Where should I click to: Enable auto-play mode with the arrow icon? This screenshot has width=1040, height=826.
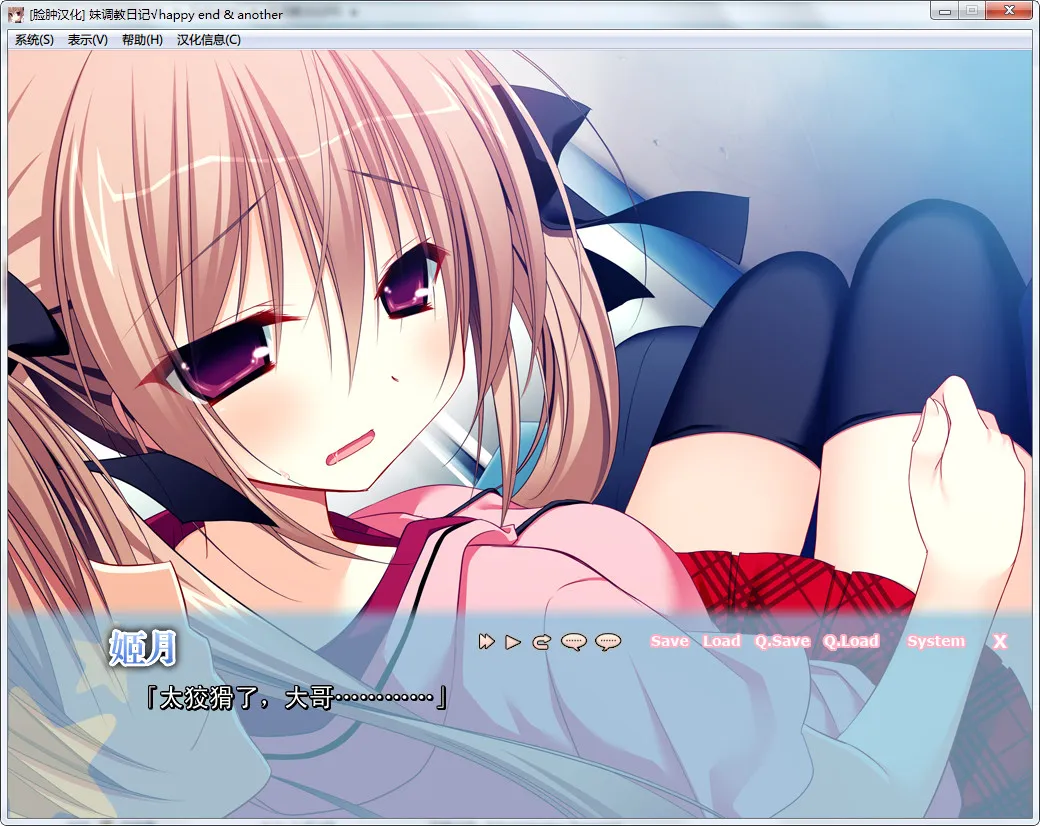coord(512,642)
